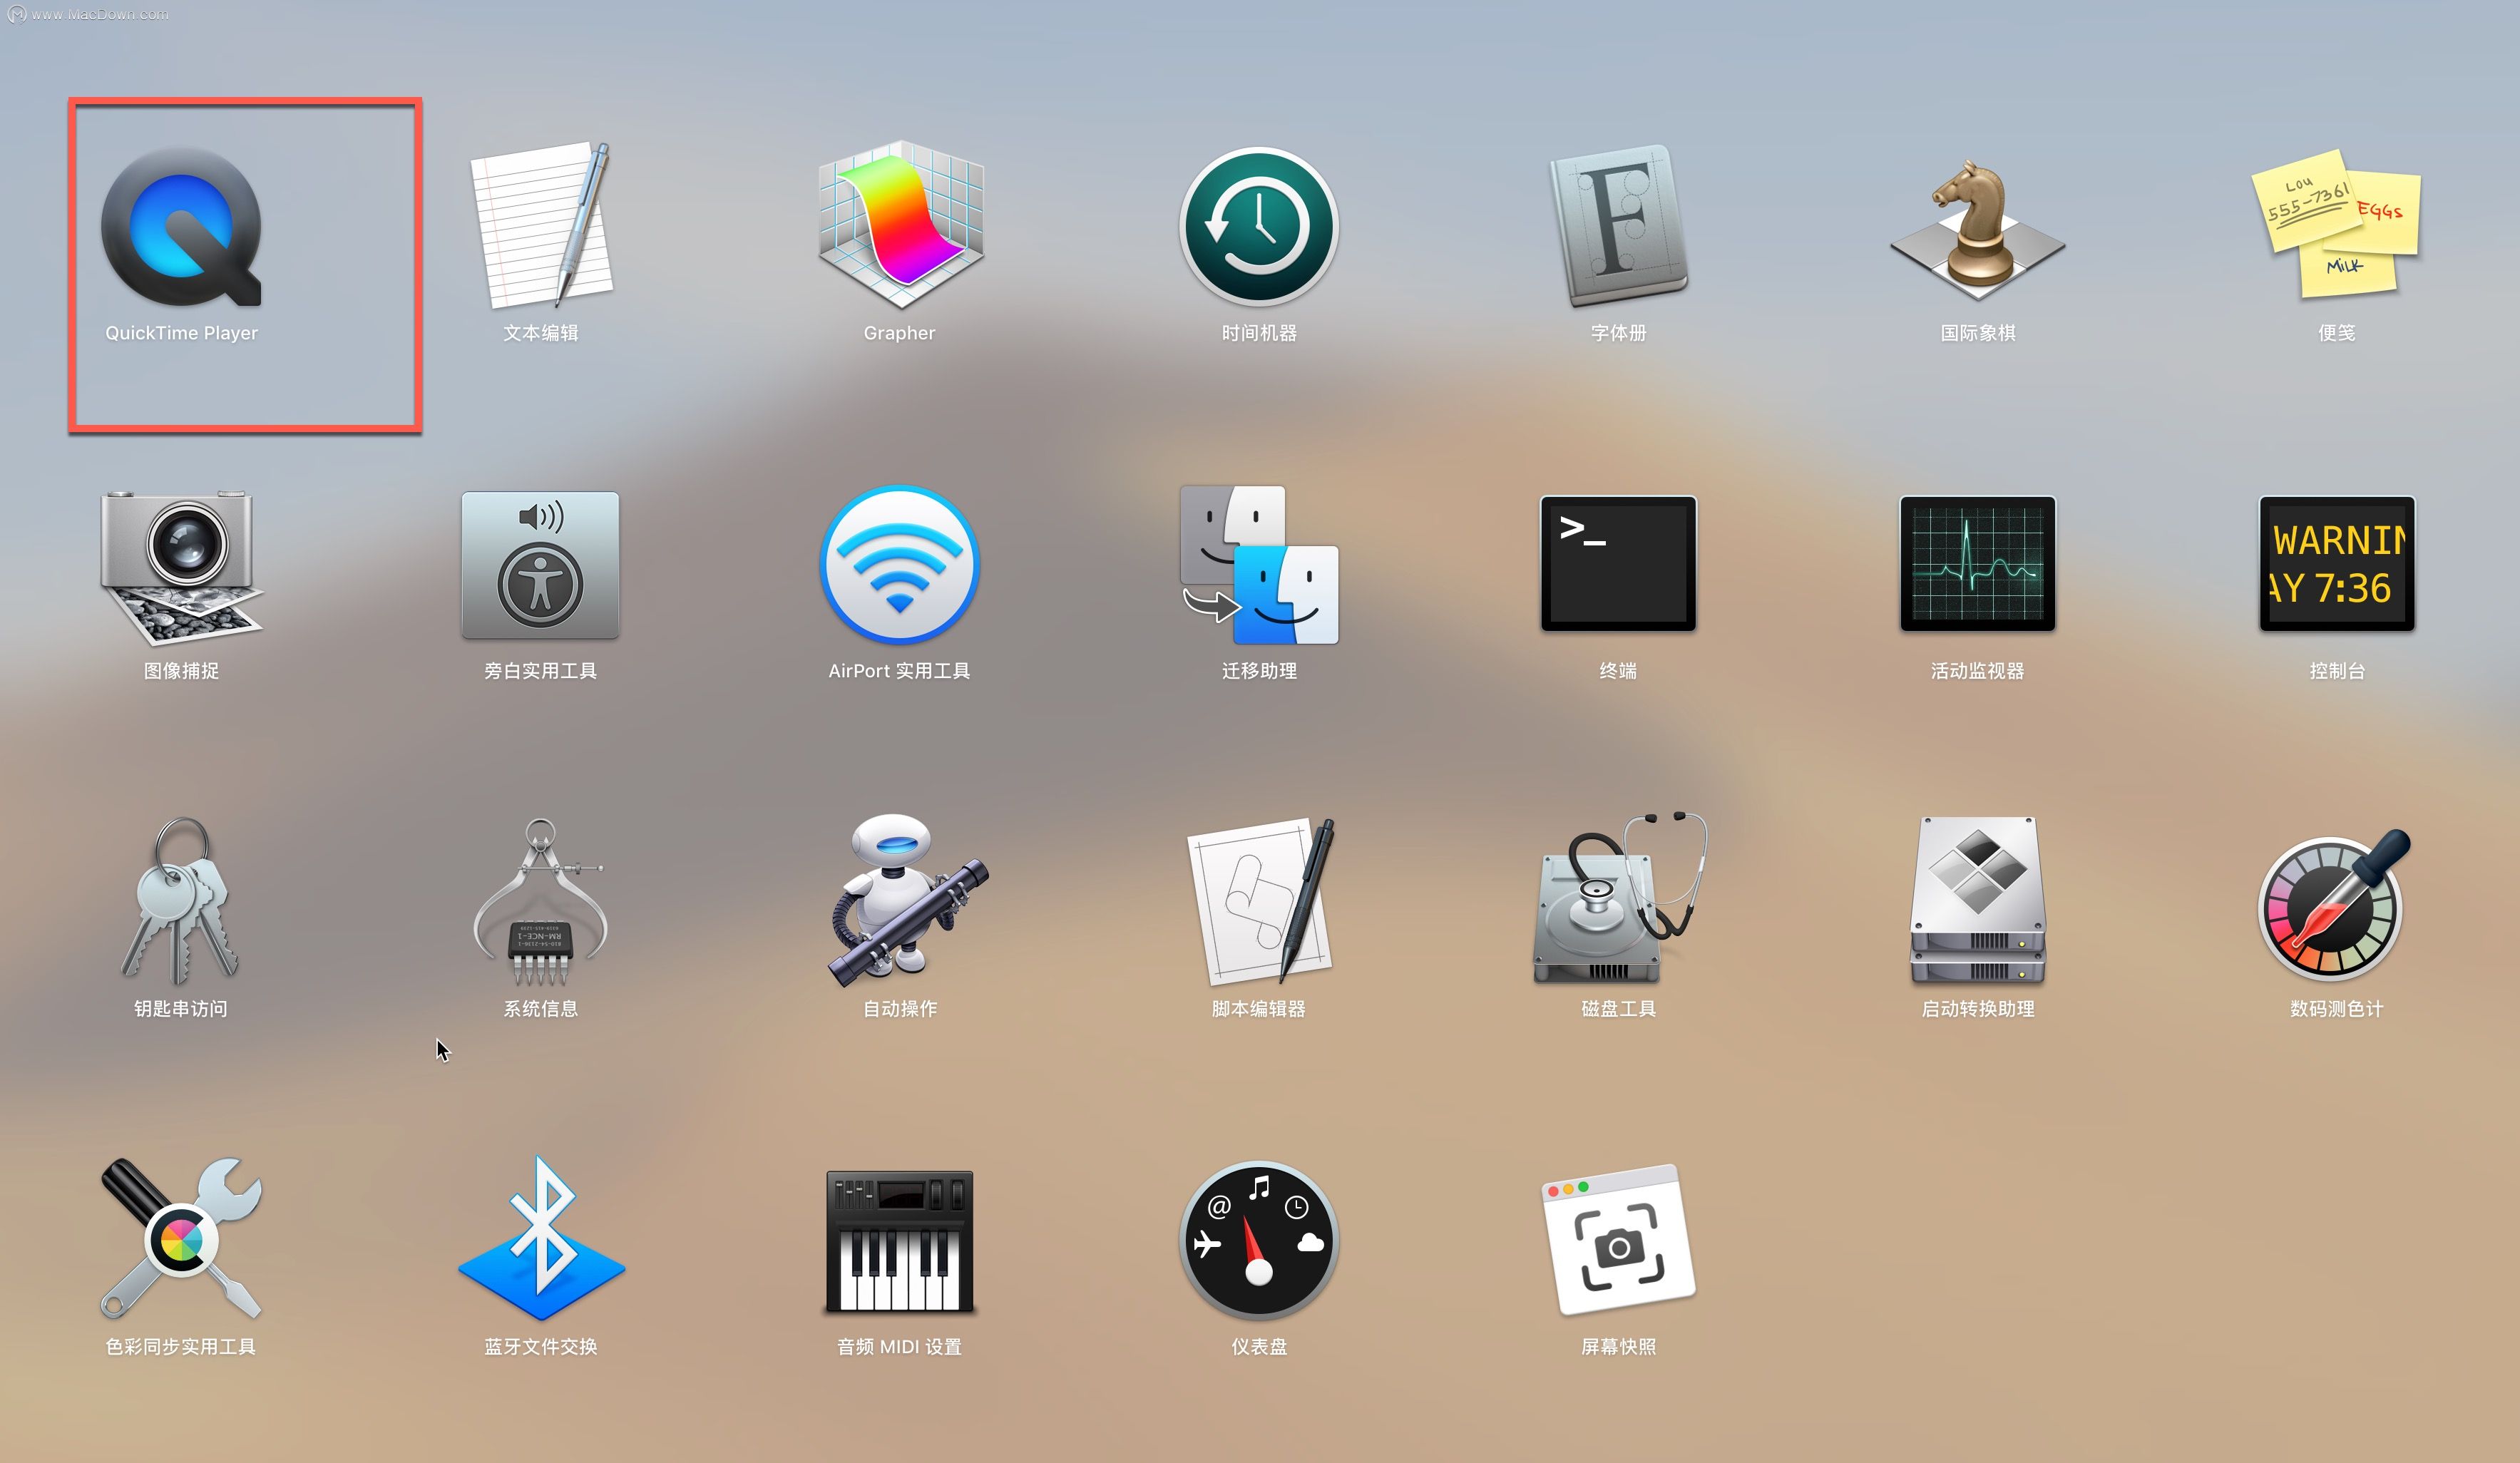Click the "音频 MIDI 设置" label text
Screen dimensions: 2520x1463
[900, 1347]
